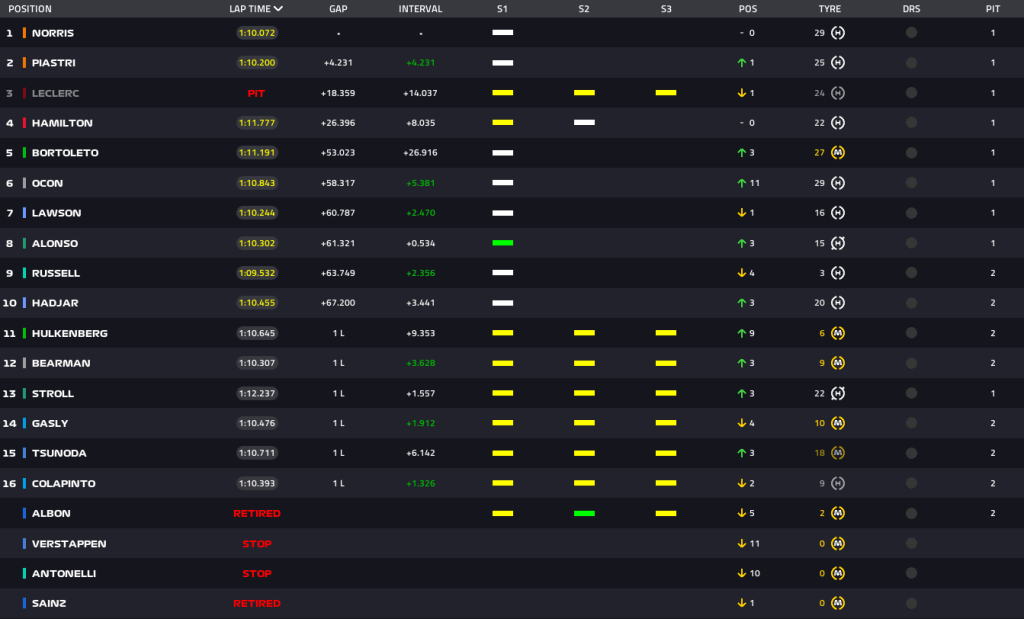Click the PIT column header

[x=993, y=9]
